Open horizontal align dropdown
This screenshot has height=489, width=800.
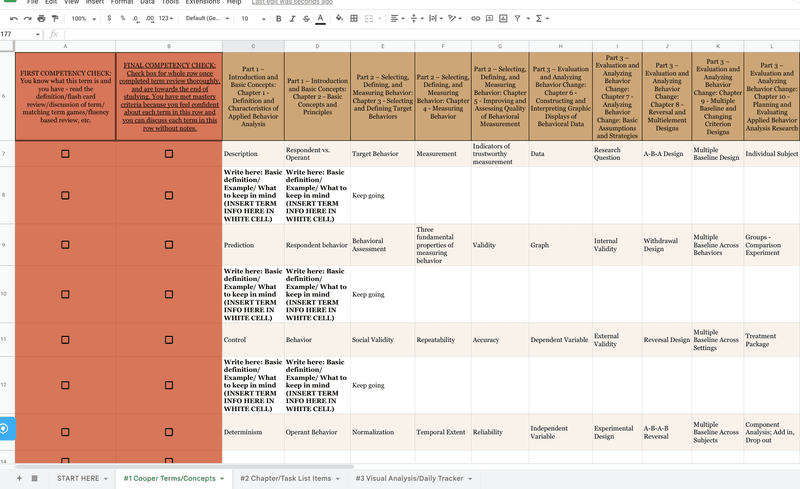click(x=397, y=18)
